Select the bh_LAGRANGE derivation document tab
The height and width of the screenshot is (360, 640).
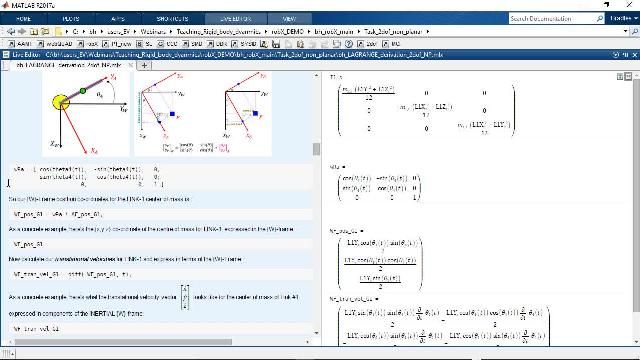coord(68,65)
